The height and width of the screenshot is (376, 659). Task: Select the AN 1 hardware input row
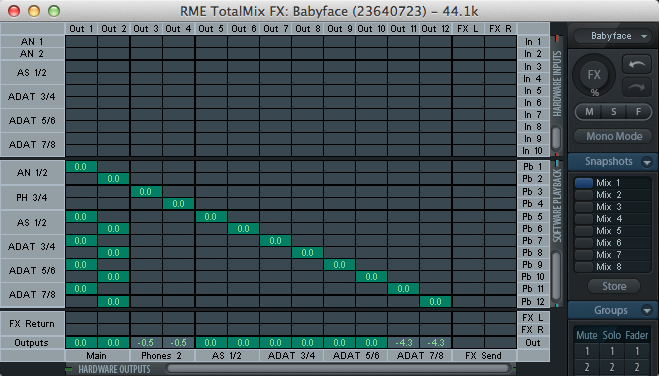[32, 42]
